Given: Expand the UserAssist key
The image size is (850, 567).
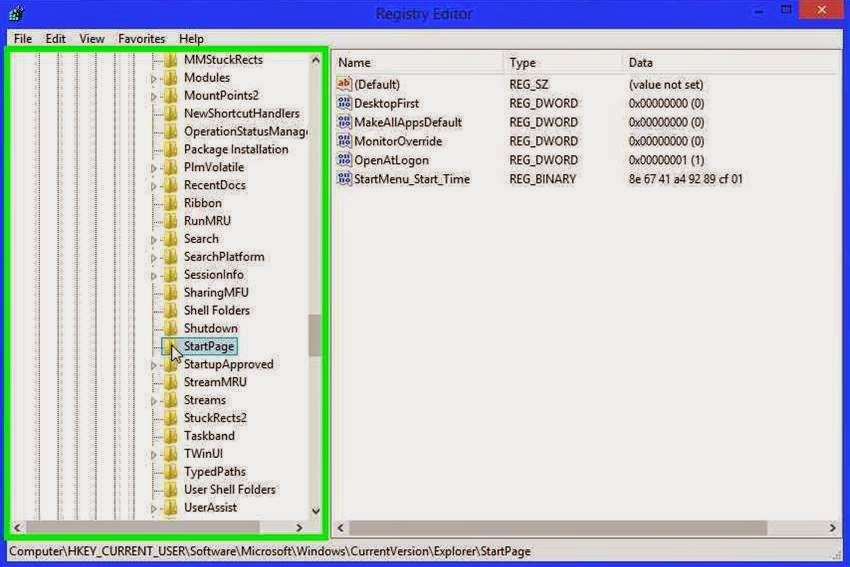Looking at the screenshot, I should (153, 508).
